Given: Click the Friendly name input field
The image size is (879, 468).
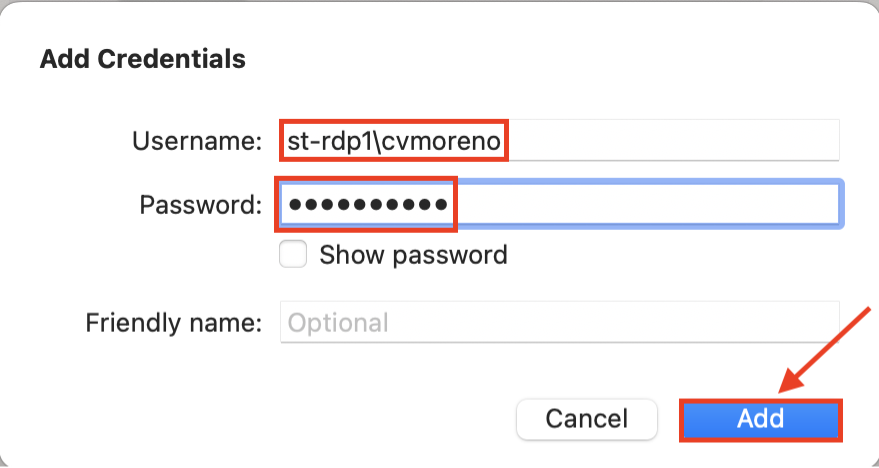Looking at the screenshot, I should pyautogui.click(x=560, y=323).
